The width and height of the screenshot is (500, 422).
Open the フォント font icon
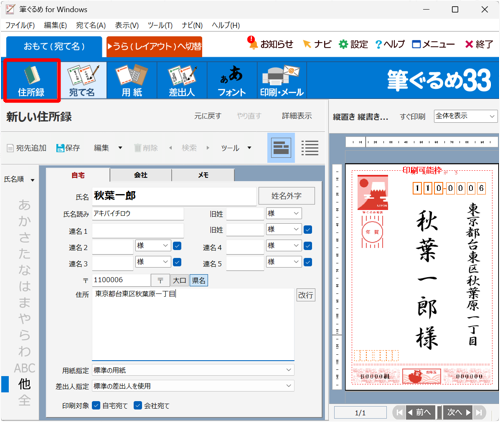coord(232,80)
